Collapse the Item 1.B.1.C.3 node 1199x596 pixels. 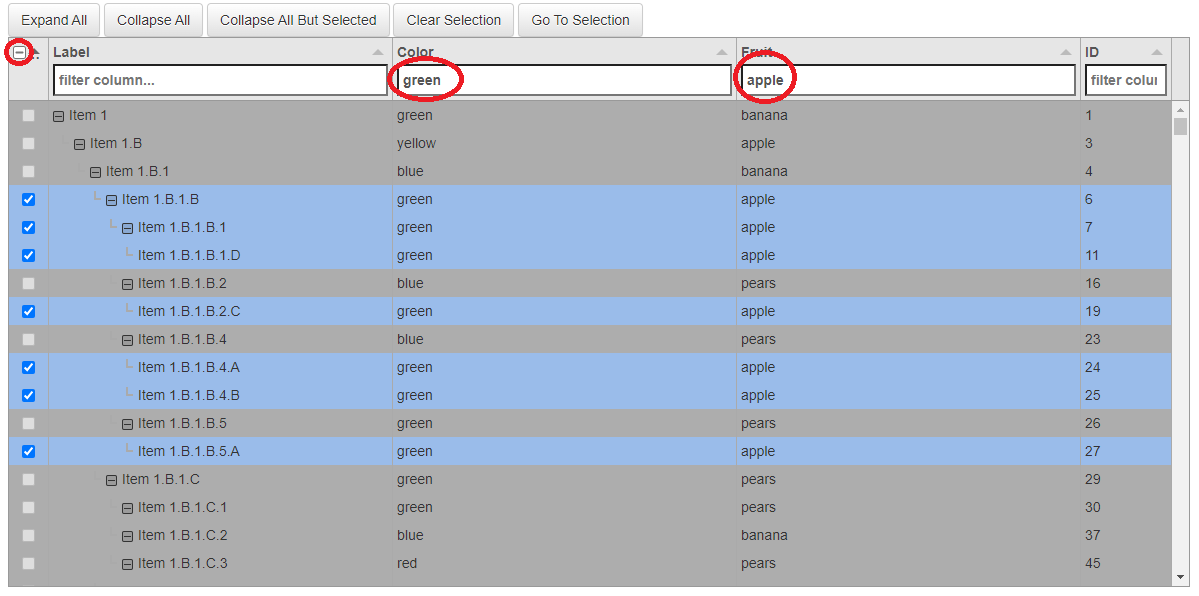(127, 563)
